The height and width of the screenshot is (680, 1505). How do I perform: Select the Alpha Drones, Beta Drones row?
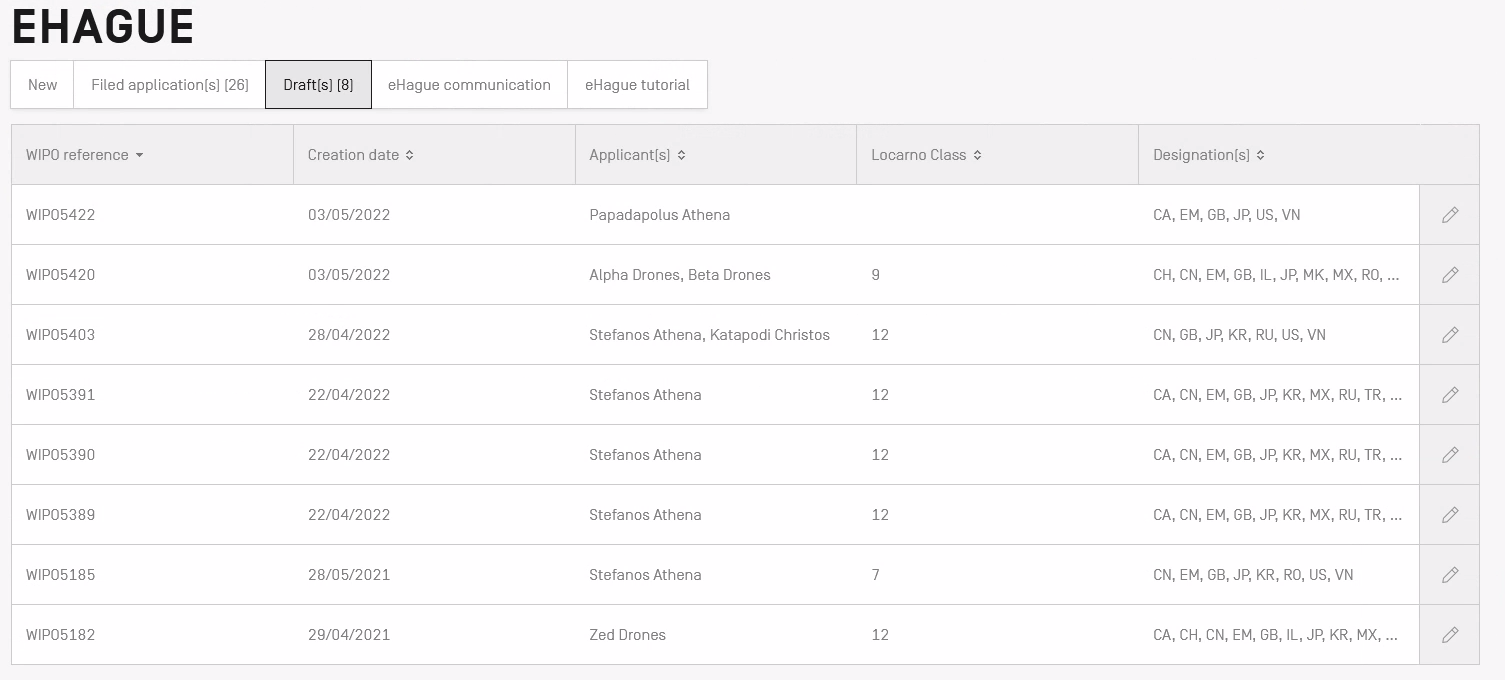tap(679, 275)
